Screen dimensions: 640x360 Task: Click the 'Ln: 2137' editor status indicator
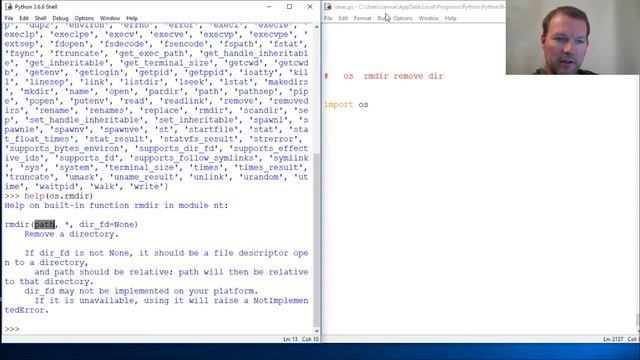click(x=613, y=339)
